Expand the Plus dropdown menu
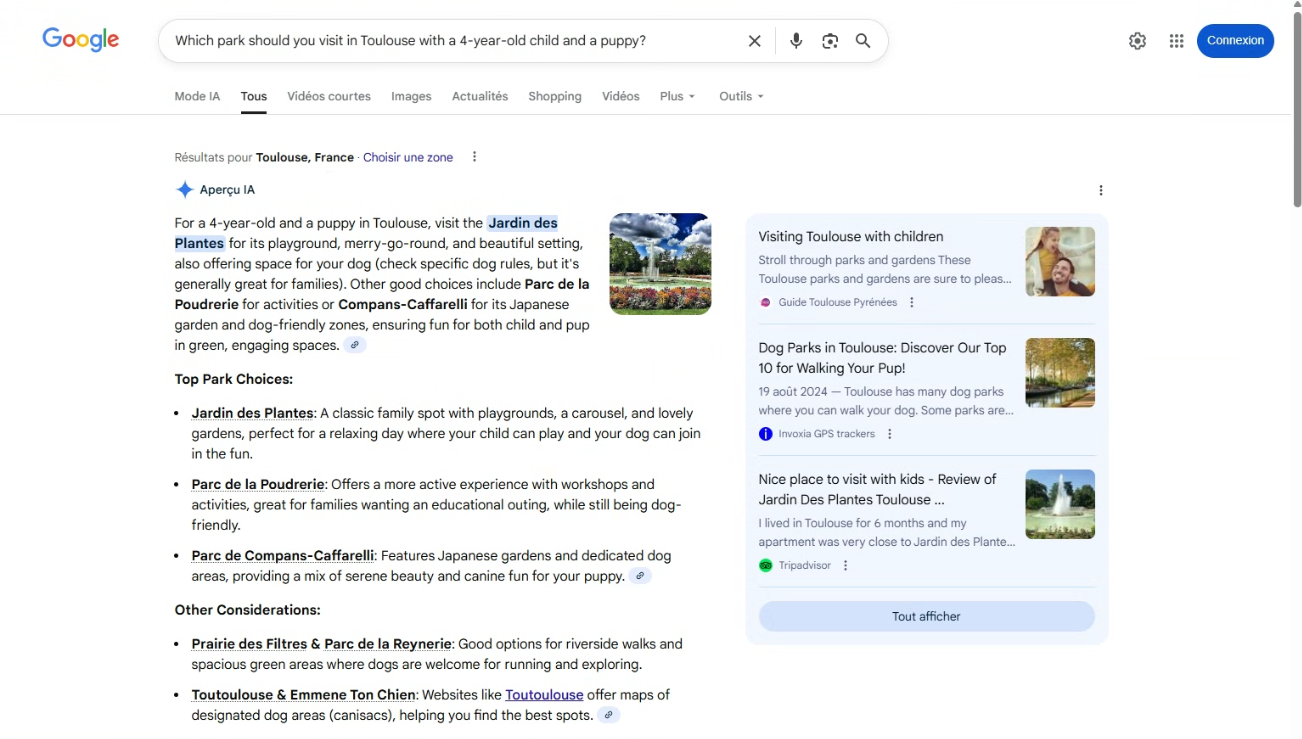This screenshot has width=1302, height=739. [x=677, y=96]
